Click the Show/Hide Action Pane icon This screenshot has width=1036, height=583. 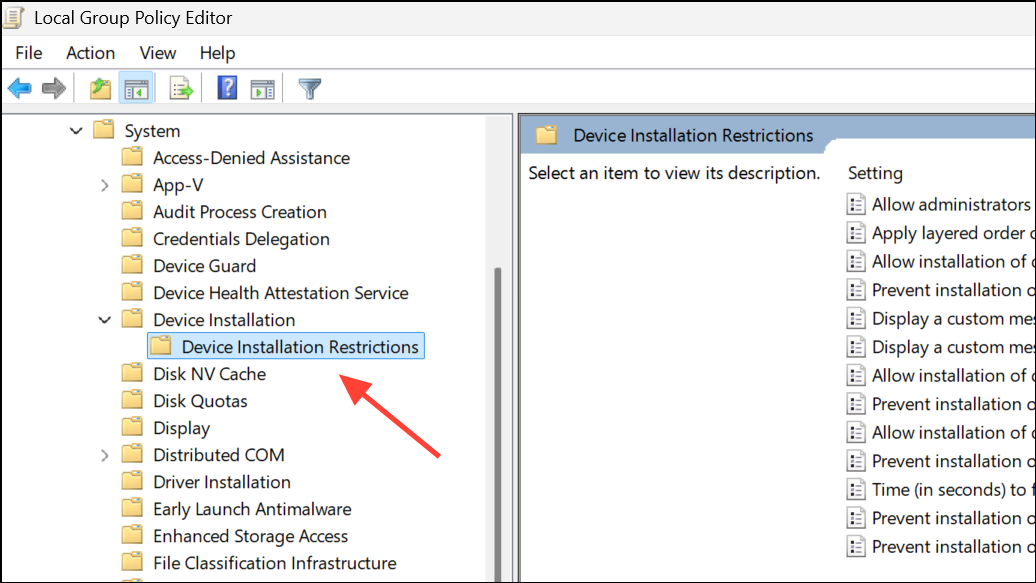click(262, 88)
